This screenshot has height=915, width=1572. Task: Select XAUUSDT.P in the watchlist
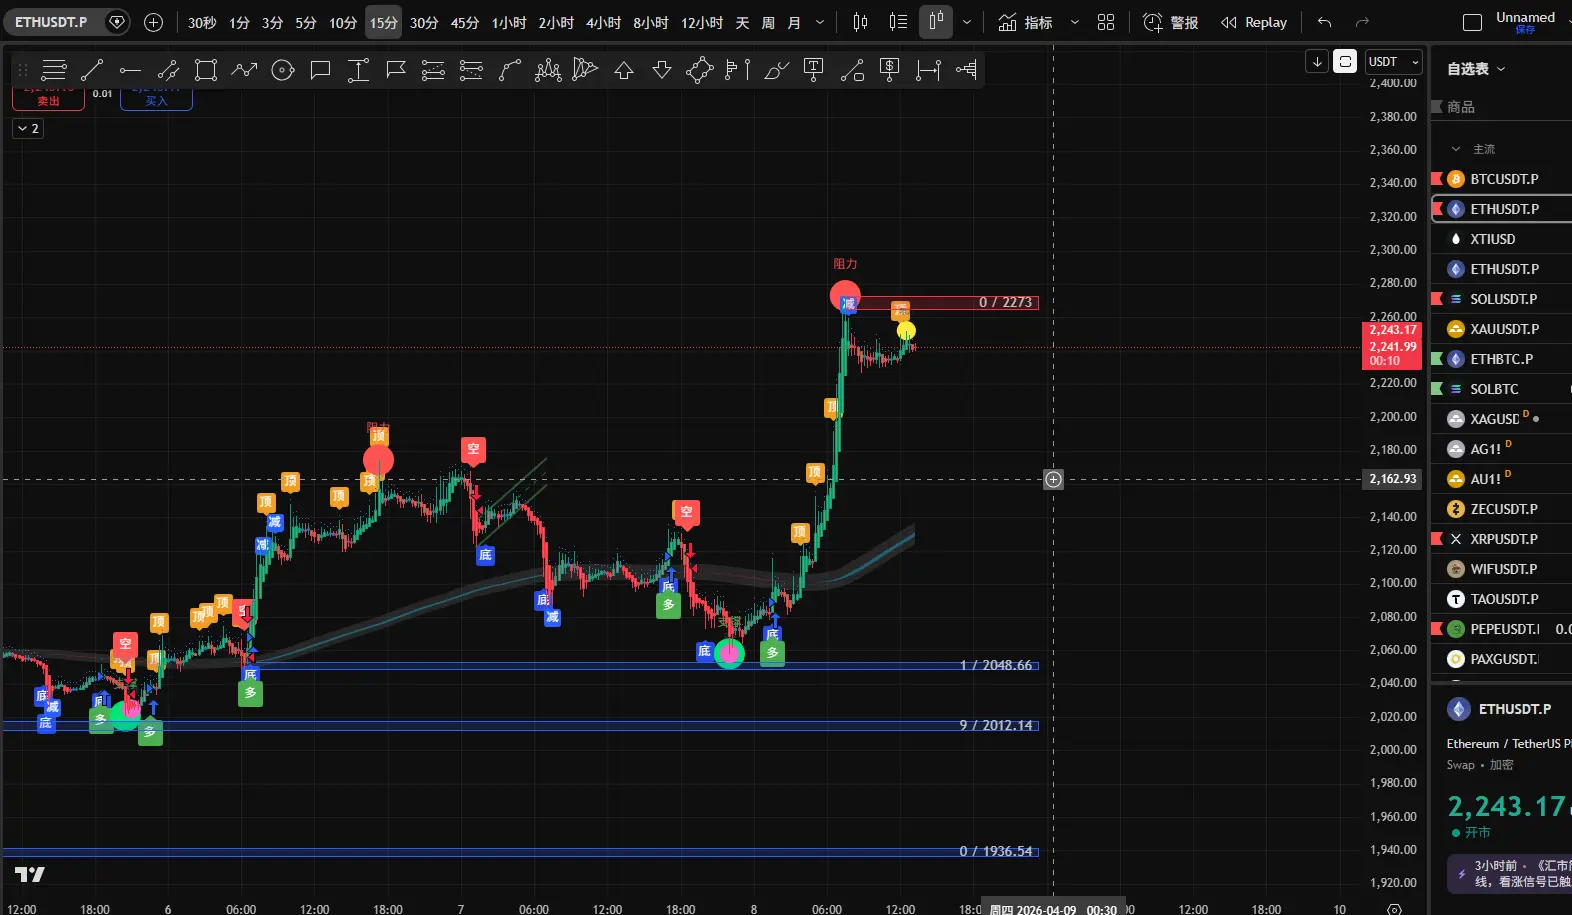click(x=1504, y=329)
